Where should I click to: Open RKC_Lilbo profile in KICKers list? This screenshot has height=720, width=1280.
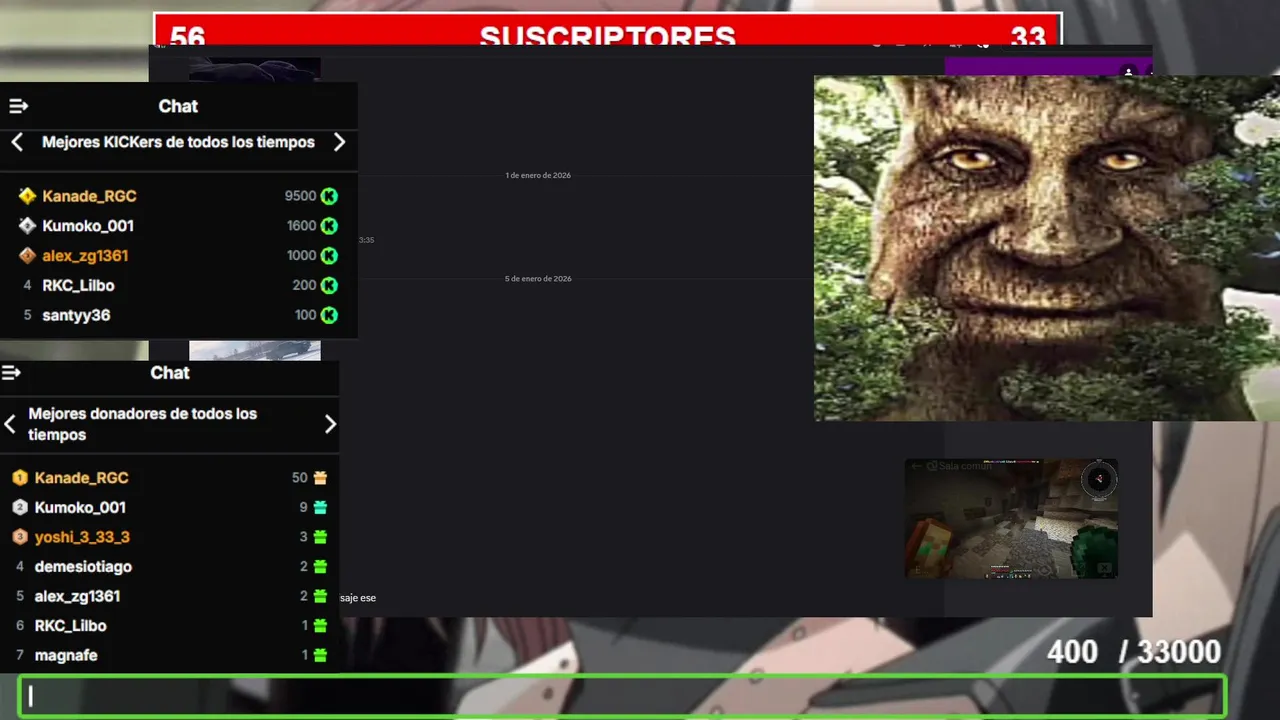[x=78, y=285]
